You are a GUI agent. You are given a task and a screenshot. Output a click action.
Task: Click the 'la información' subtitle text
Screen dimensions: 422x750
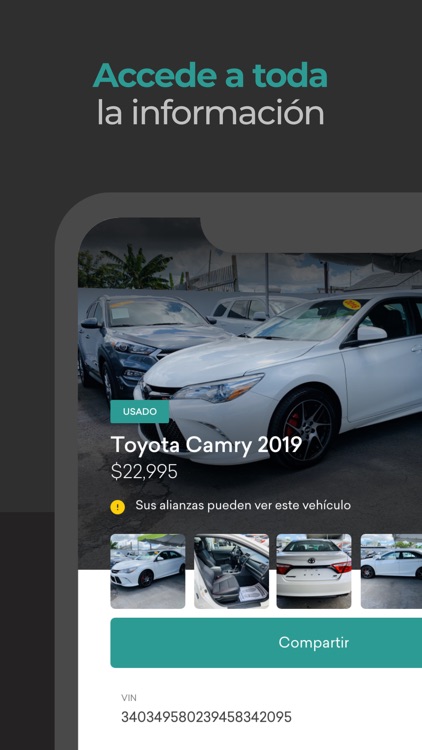tap(211, 113)
